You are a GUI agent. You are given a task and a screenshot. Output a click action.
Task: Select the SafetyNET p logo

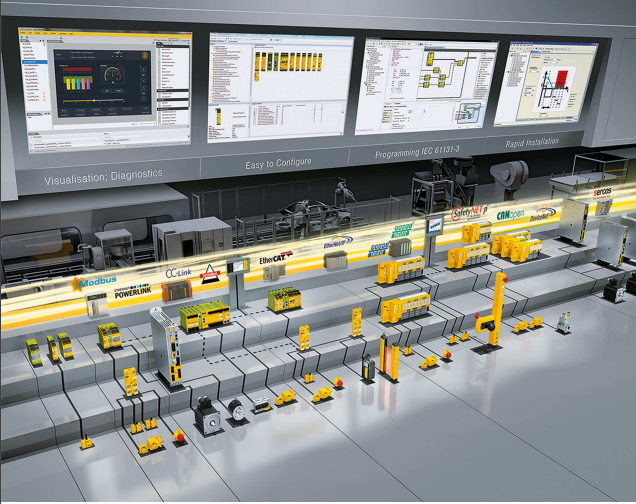[467, 214]
